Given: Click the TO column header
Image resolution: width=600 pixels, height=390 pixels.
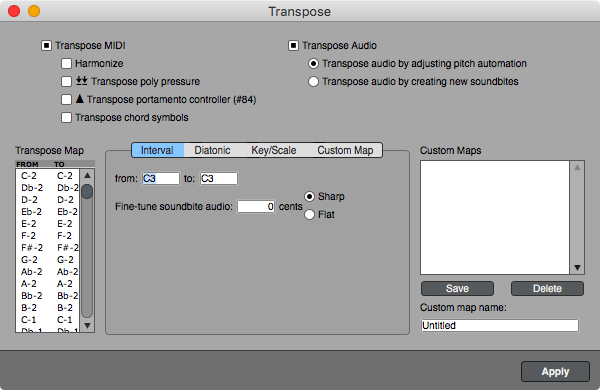Looking at the screenshot, I should pyautogui.click(x=59, y=164).
